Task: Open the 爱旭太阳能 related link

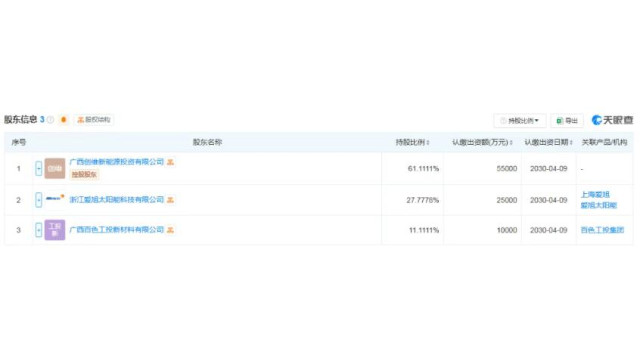Action: coord(598,205)
